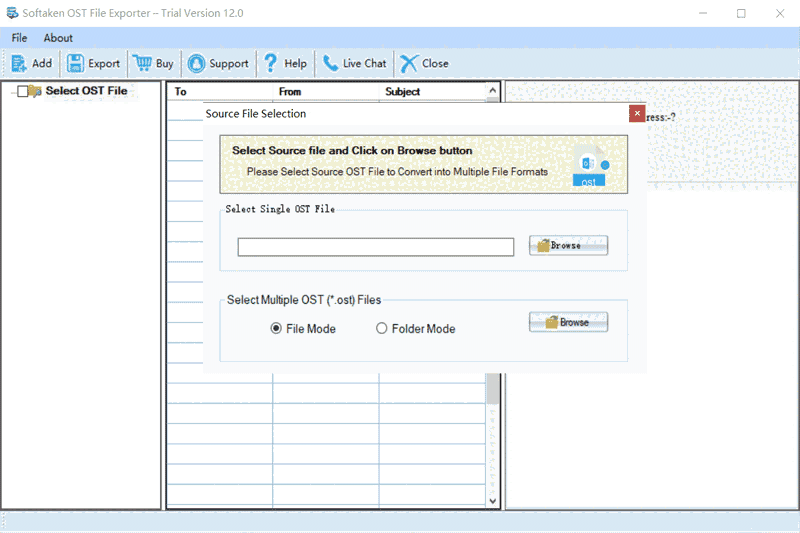Start a Live Chat from the toolbar
Viewport: 800px width, 533px height.
[x=355, y=63]
